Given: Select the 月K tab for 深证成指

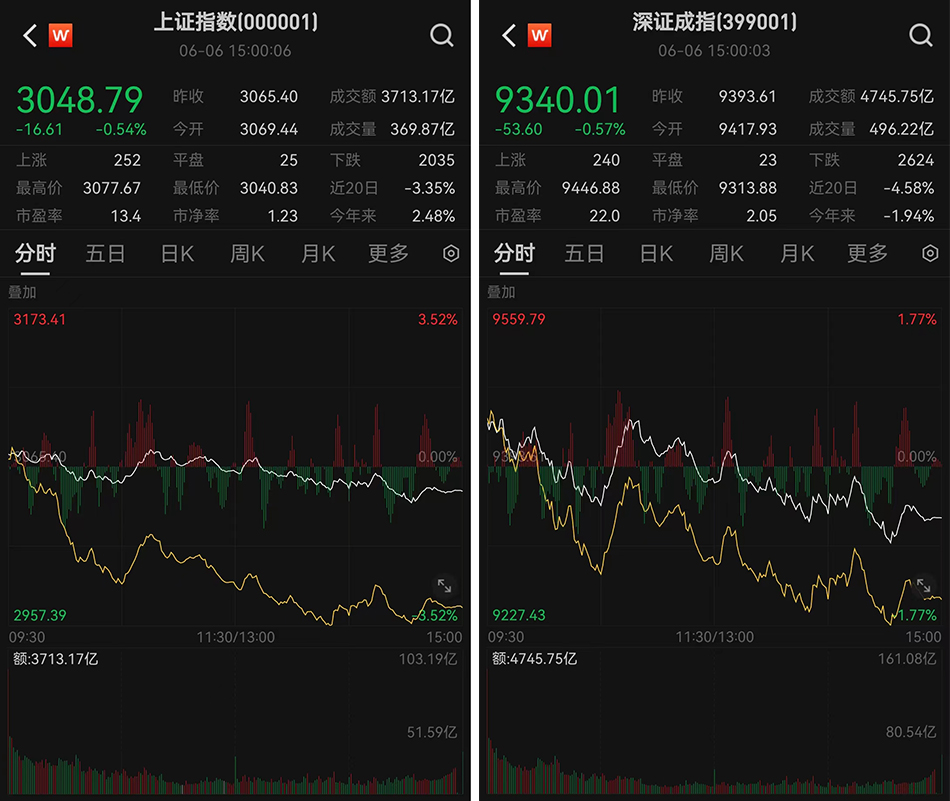Looking at the screenshot, I should tap(797, 254).
